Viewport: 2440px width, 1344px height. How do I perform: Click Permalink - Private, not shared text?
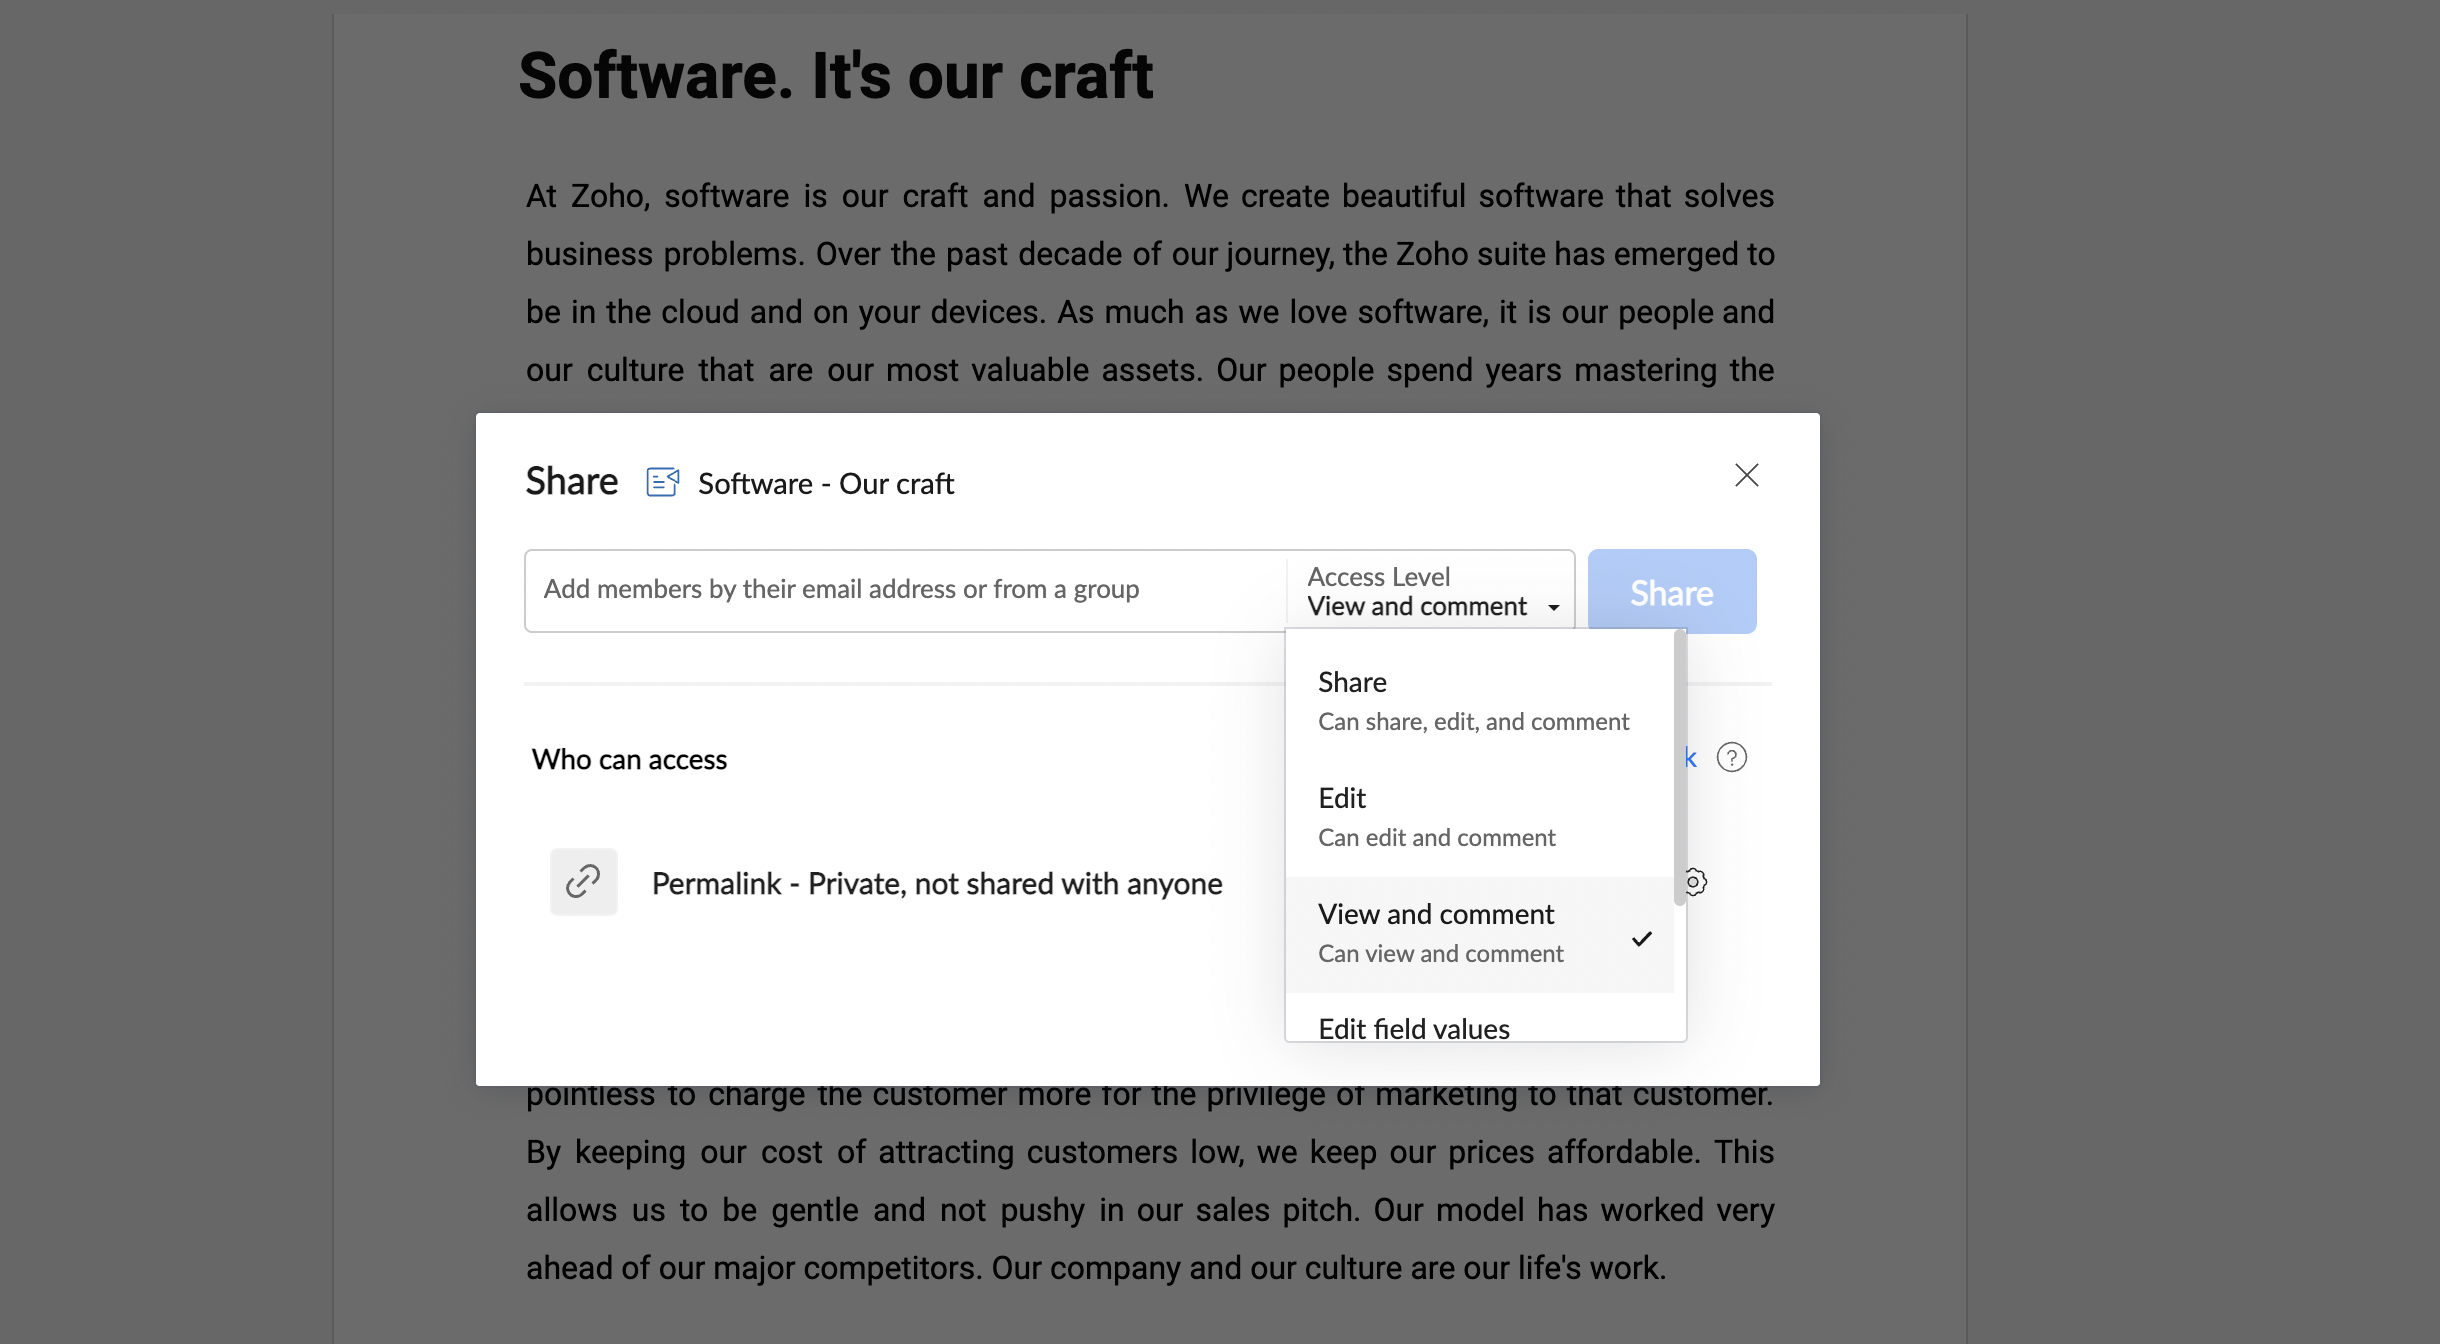pyautogui.click(x=936, y=884)
